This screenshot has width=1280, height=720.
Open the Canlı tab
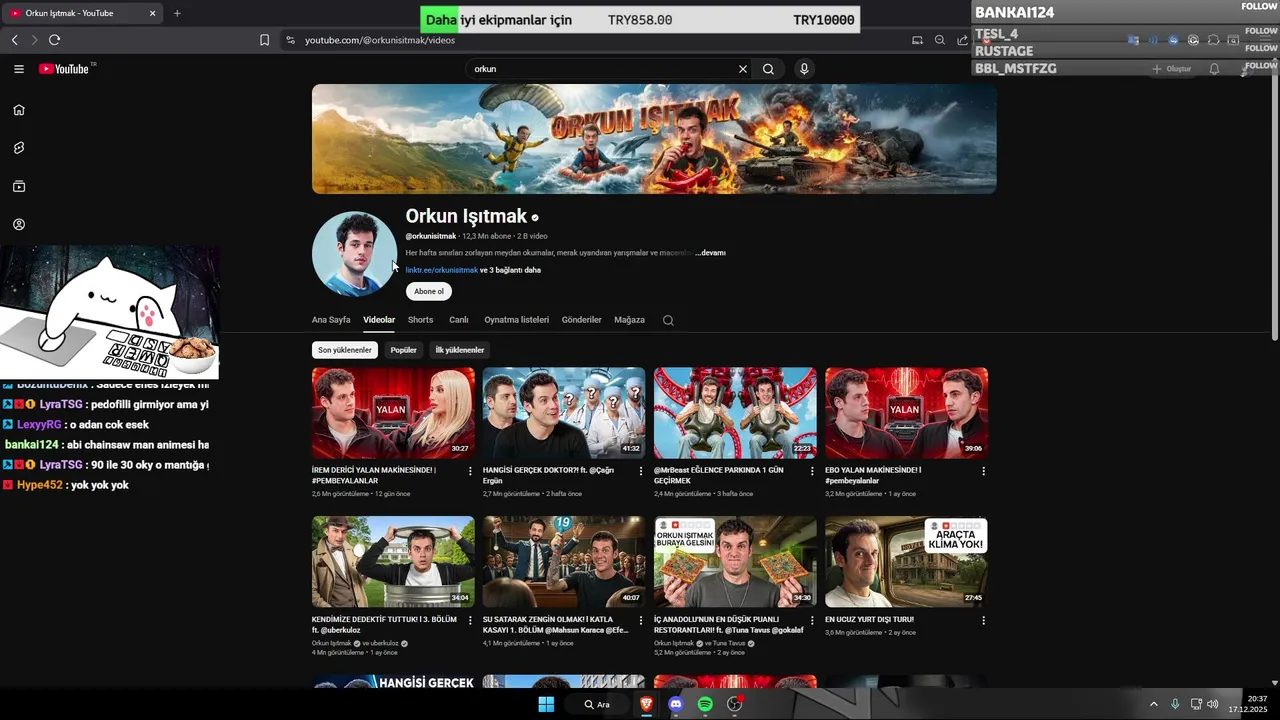click(x=459, y=320)
